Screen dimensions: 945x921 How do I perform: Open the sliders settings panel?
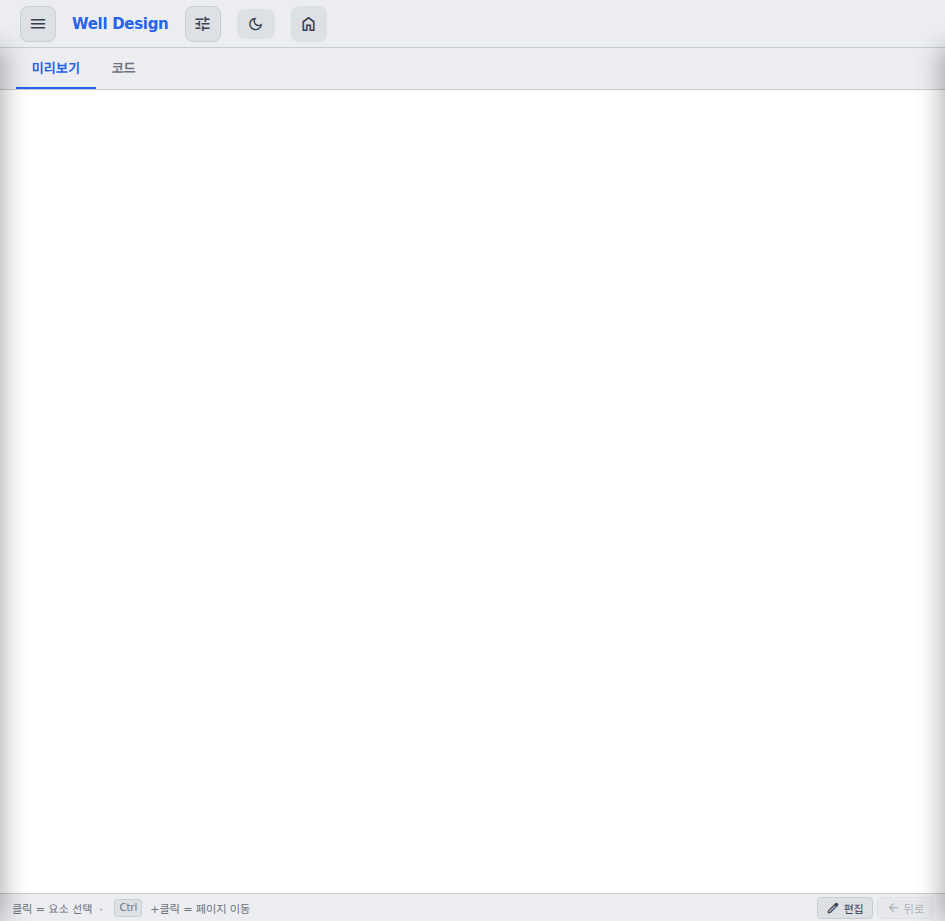202,24
